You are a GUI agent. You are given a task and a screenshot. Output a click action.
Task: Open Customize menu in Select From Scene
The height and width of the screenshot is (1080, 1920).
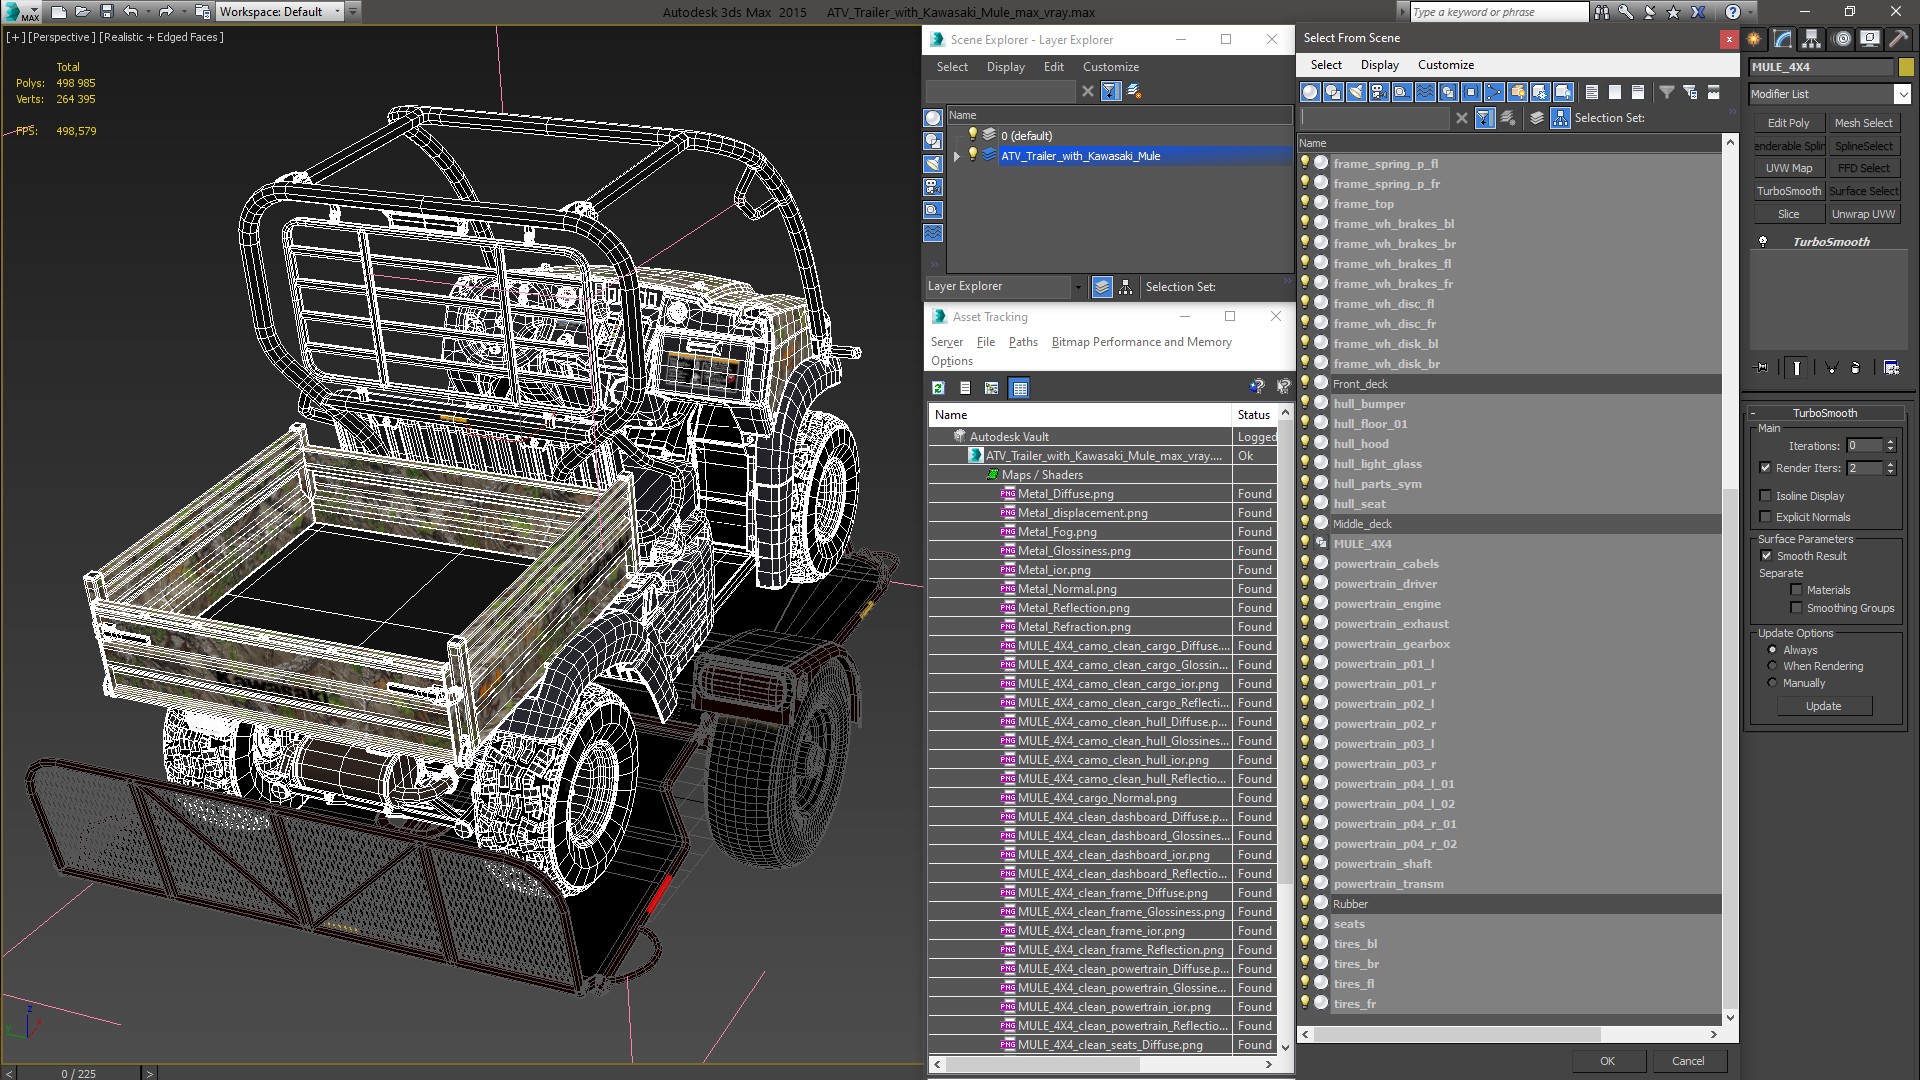pos(1445,65)
